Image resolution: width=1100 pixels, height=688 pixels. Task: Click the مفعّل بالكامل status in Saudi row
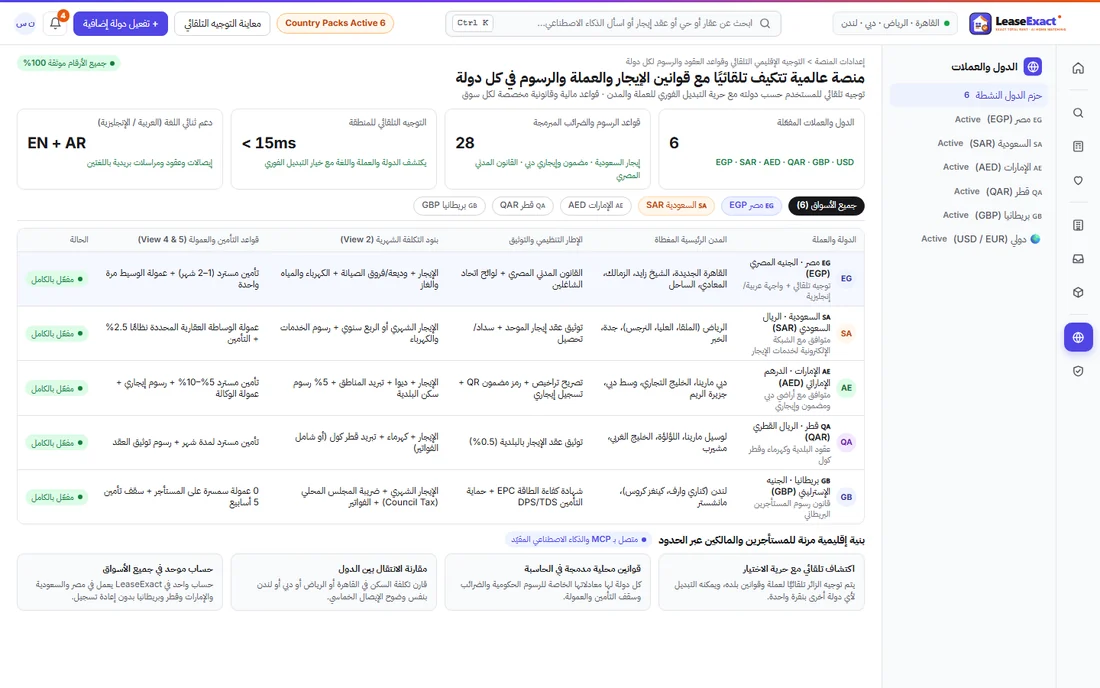pos(56,334)
